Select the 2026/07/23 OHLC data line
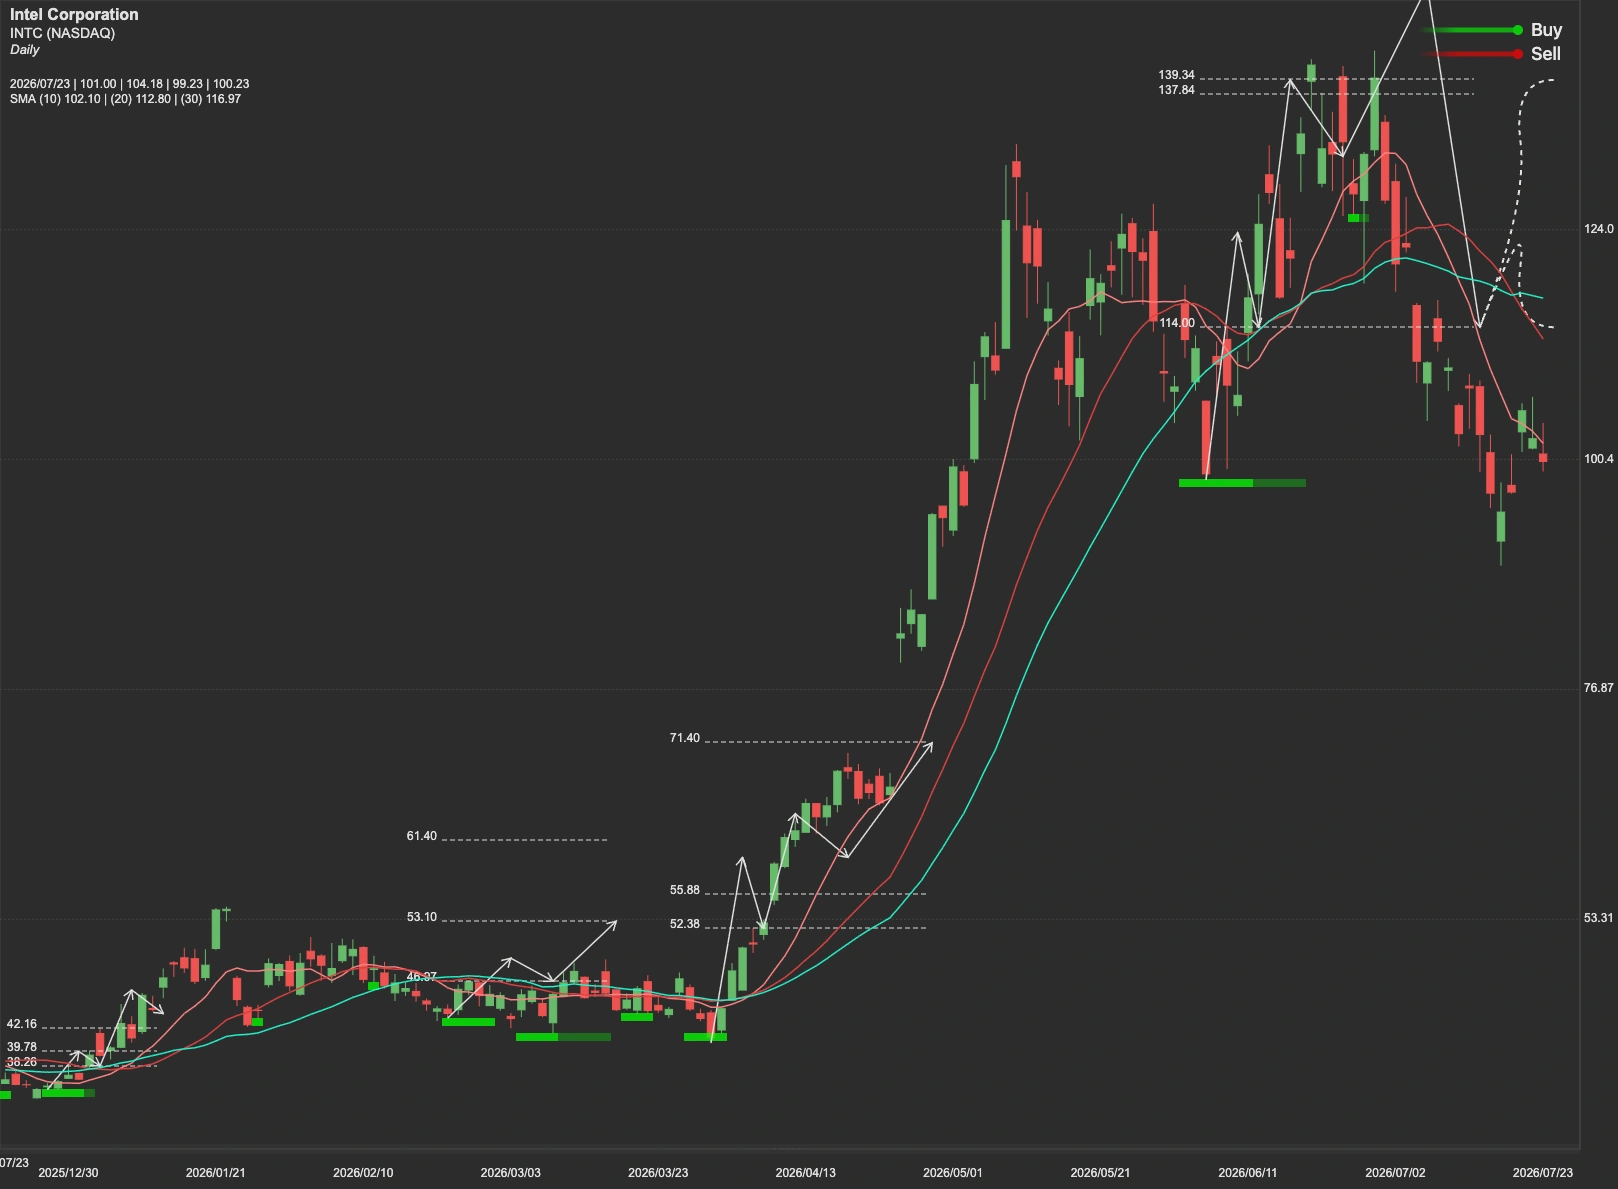This screenshot has width=1618, height=1189. click(x=129, y=84)
